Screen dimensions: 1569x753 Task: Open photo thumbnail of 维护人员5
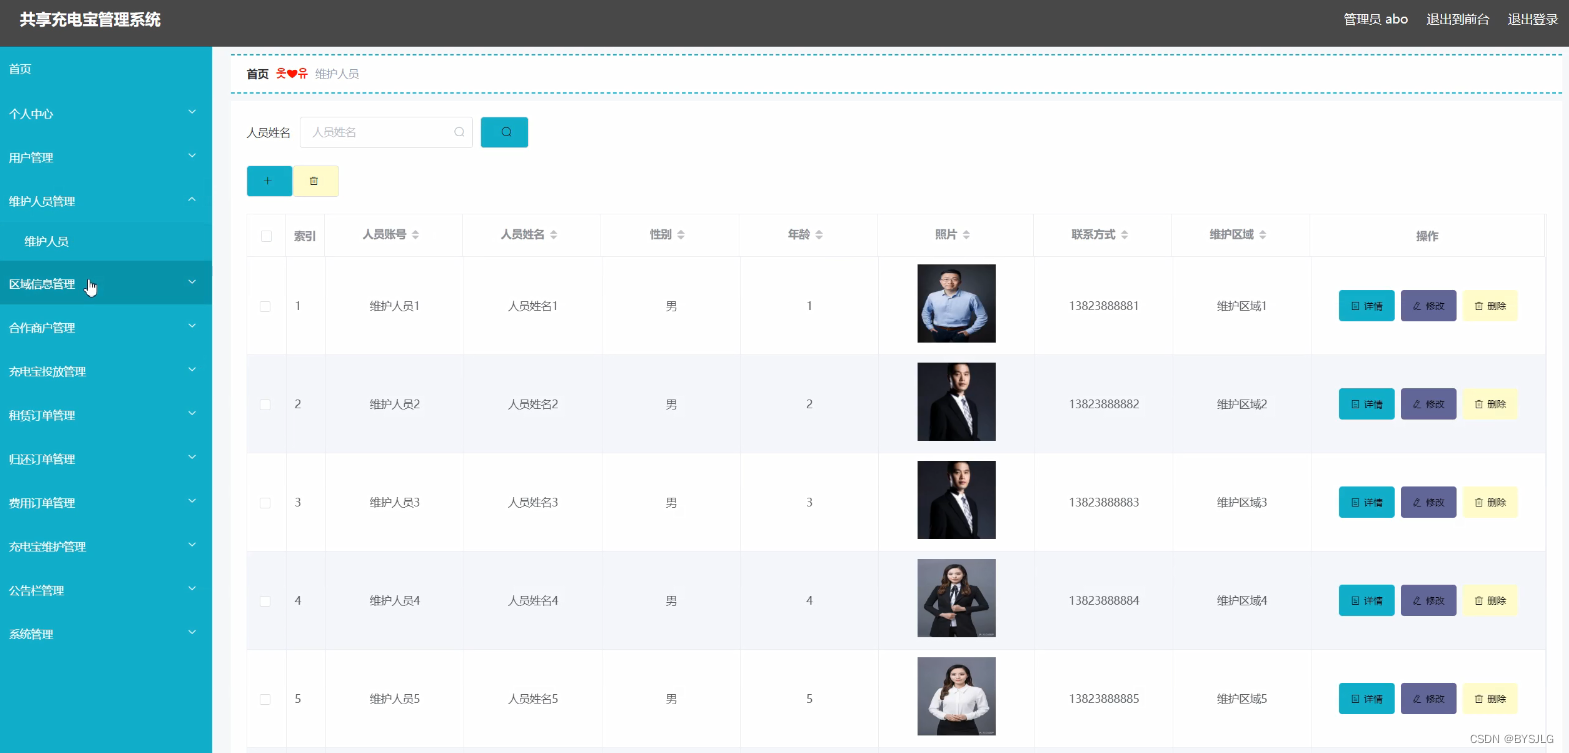pyautogui.click(x=956, y=696)
